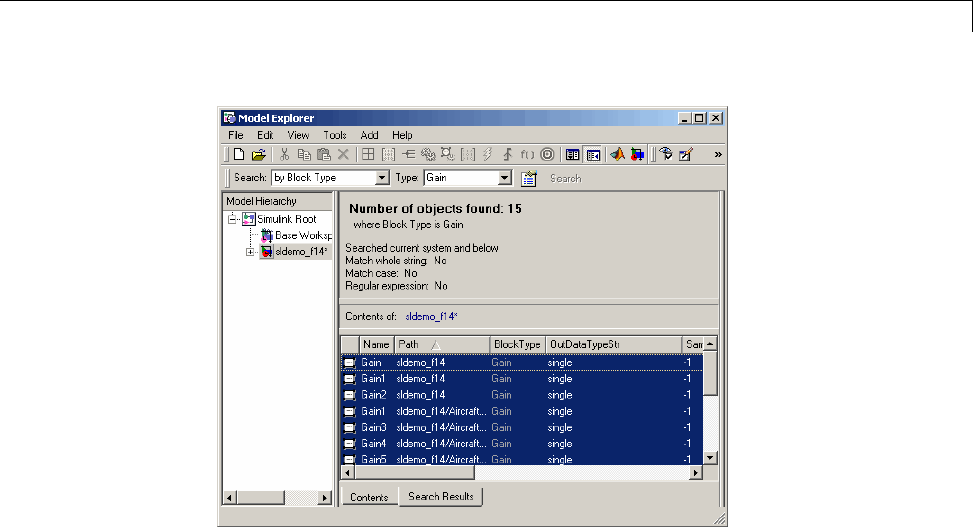
Task: Click the concentric circles target icon
Action: click(x=547, y=155)
